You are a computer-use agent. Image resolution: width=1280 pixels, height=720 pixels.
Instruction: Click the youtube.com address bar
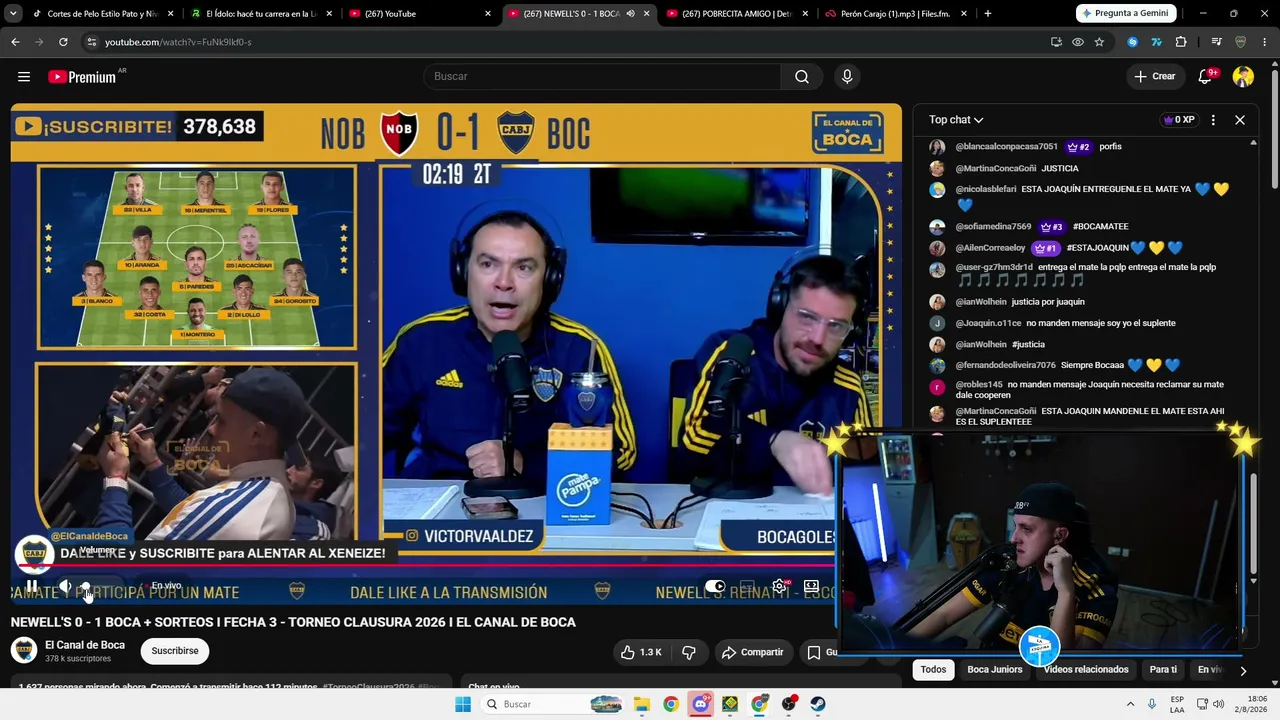(x=560, y=42)
